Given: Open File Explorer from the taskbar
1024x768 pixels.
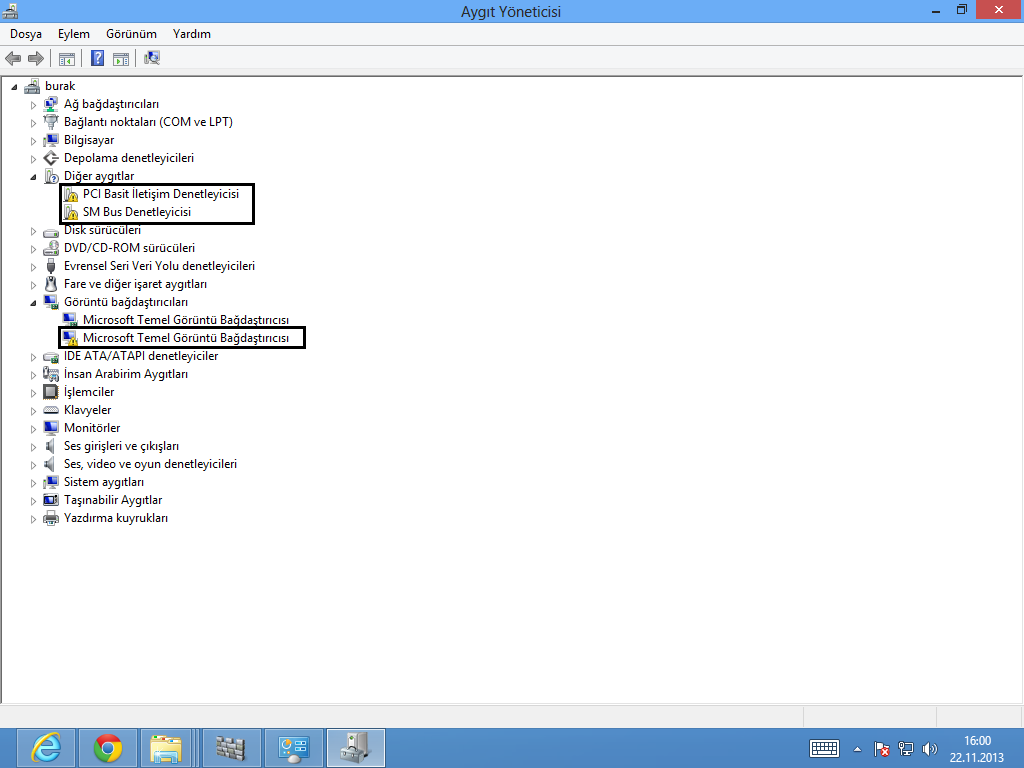Looking at the screenshot, I should tap(166, 748).
